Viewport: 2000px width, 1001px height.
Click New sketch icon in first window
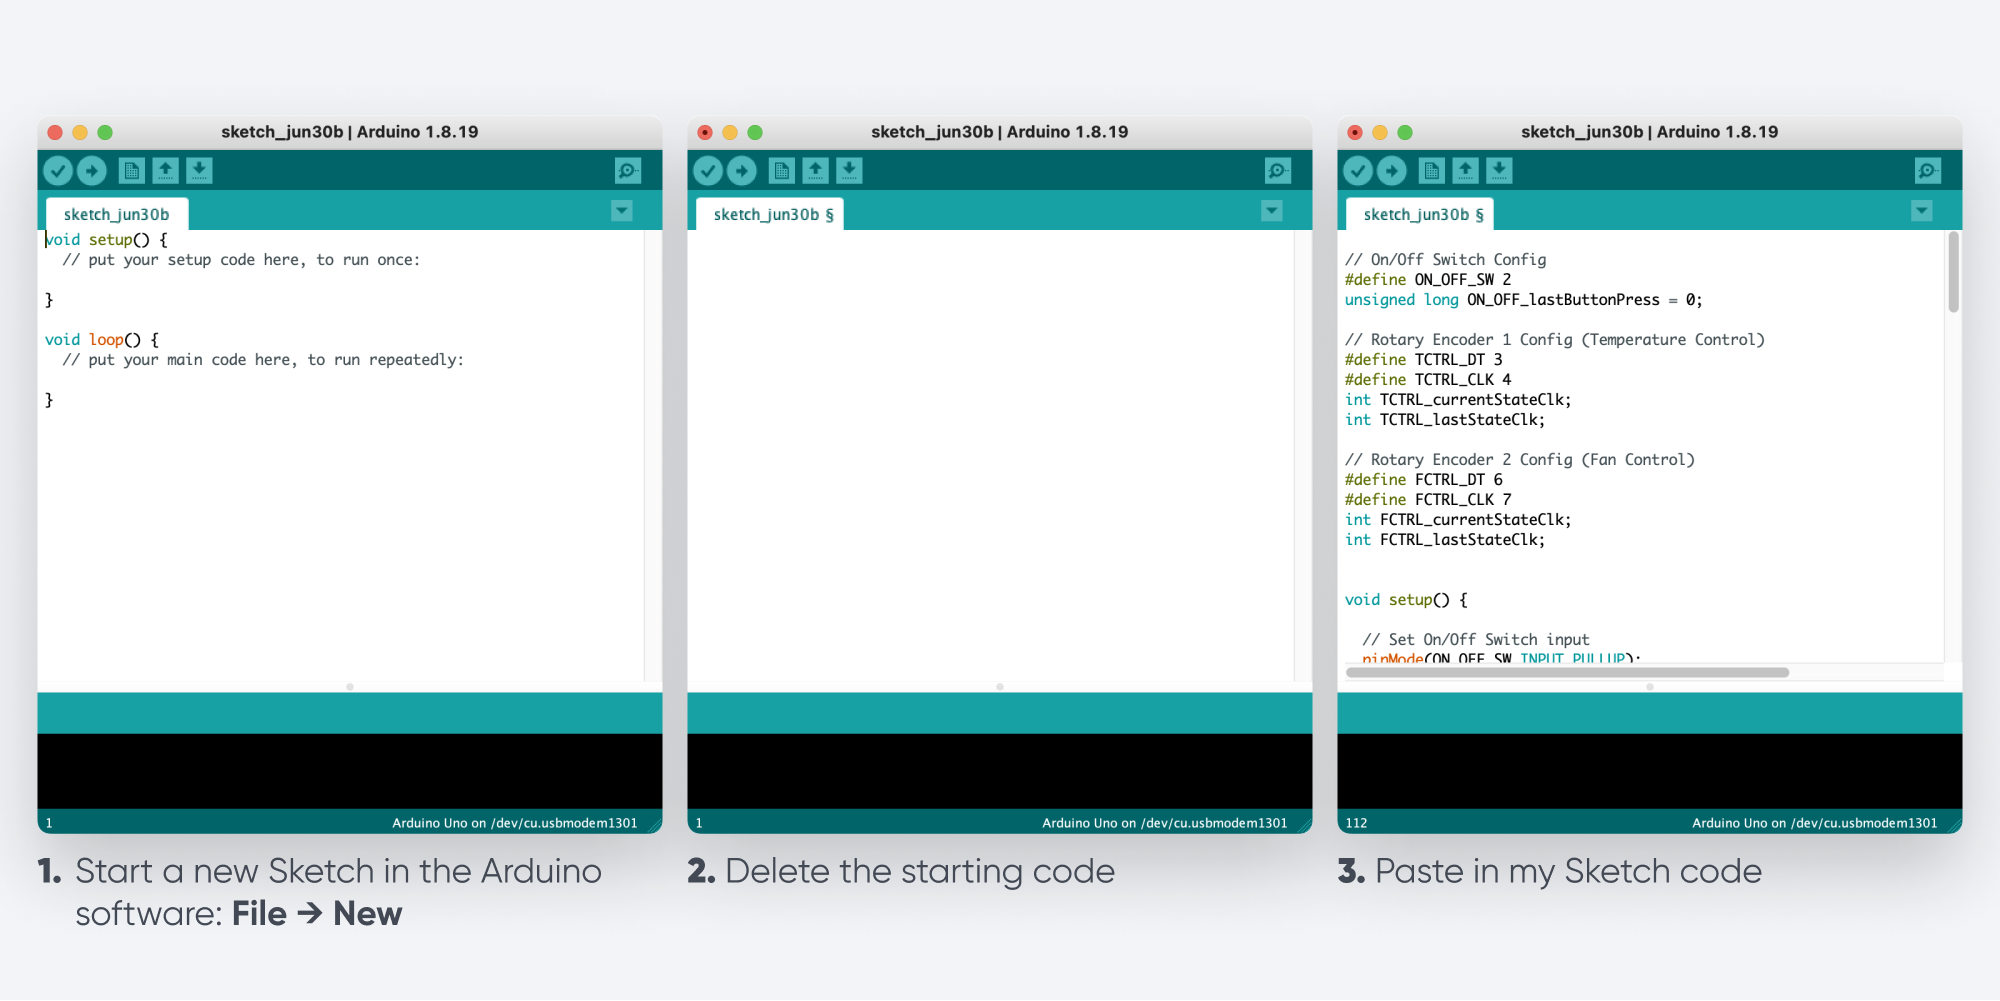pos(132,171)
